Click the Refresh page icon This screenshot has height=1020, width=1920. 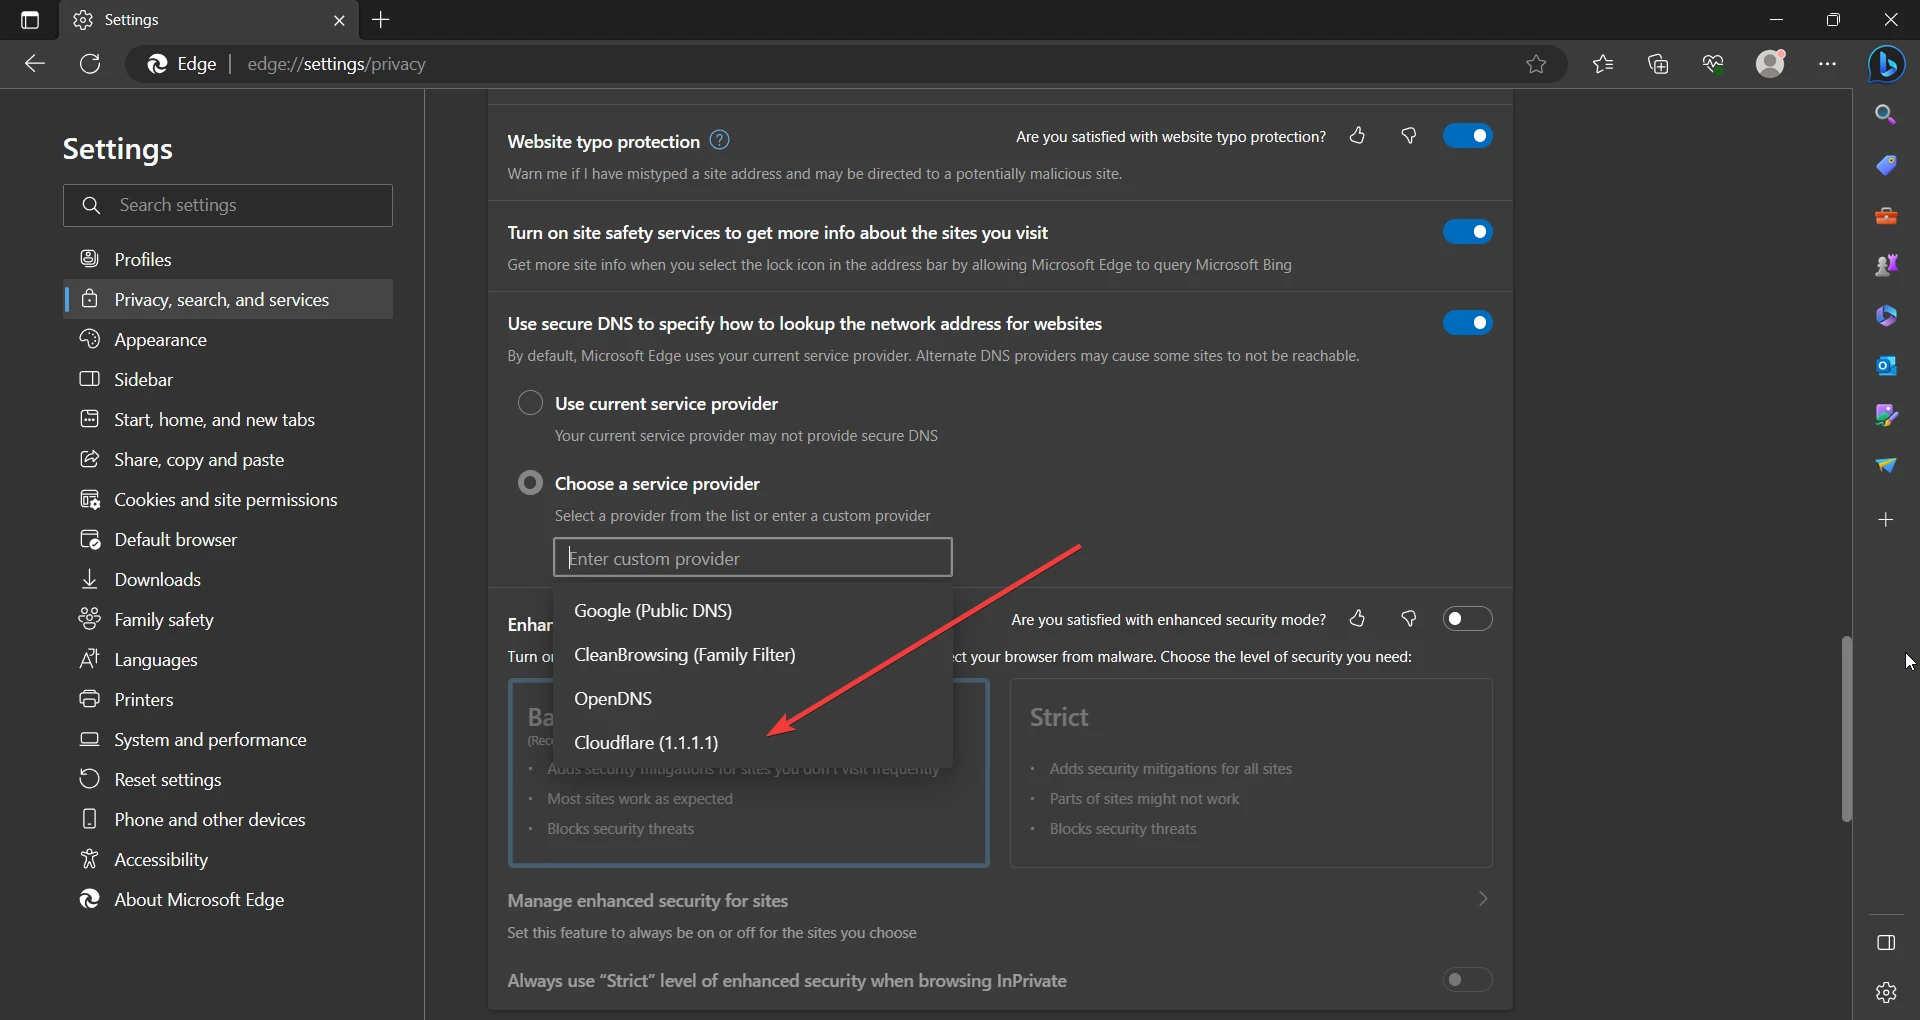(x=90, y=64)
